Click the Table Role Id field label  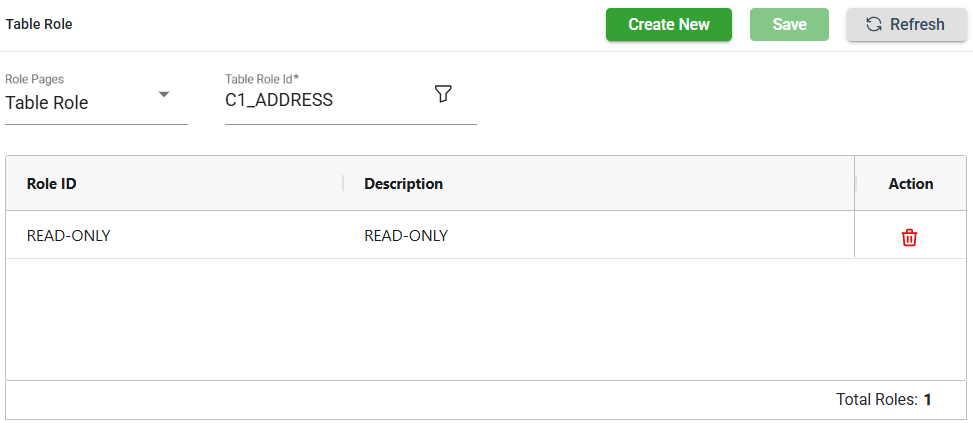click(262, 78)
